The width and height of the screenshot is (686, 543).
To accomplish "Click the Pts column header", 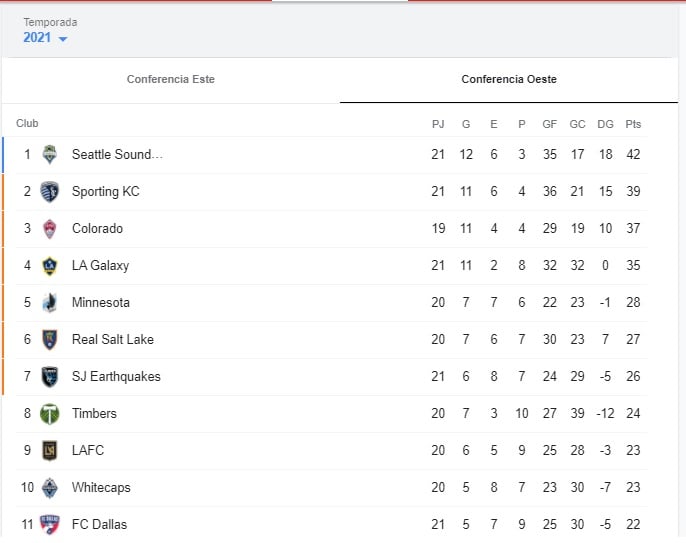I will (x=633, y=124).
